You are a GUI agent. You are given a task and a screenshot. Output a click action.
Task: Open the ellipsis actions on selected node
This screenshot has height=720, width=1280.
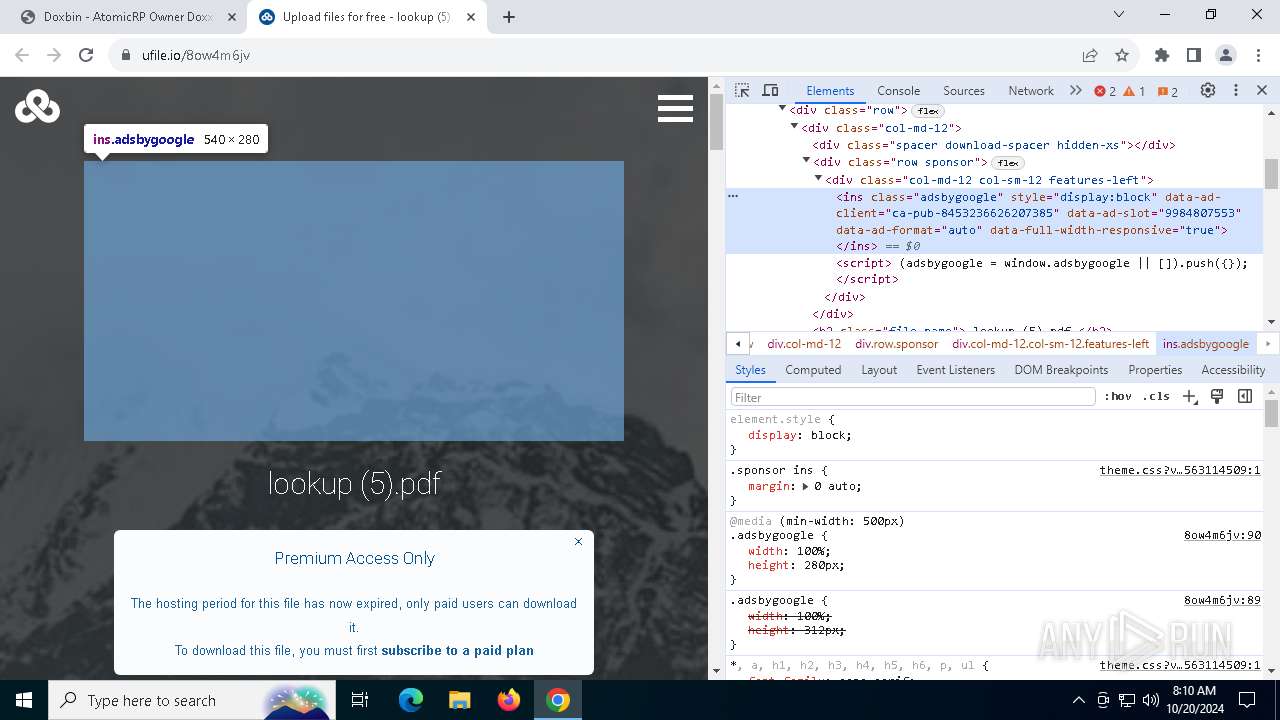coord(733,197)
